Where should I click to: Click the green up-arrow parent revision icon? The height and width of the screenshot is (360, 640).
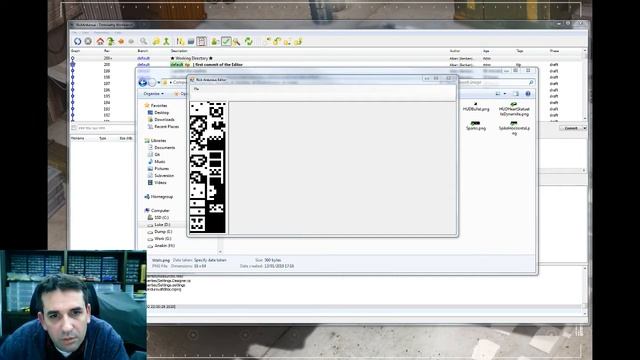[x=110, y=41]
